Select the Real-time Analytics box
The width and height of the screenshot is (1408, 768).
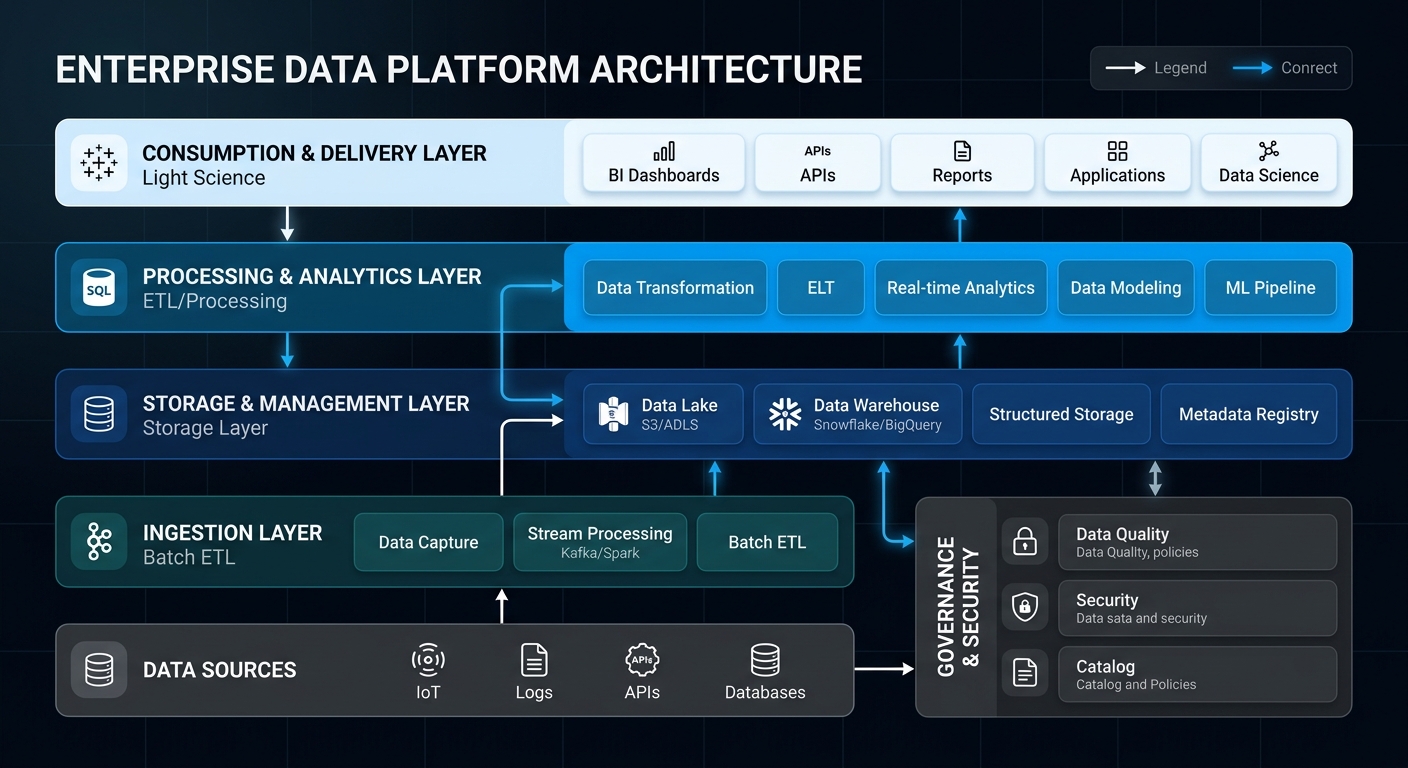tap(960, 288)
